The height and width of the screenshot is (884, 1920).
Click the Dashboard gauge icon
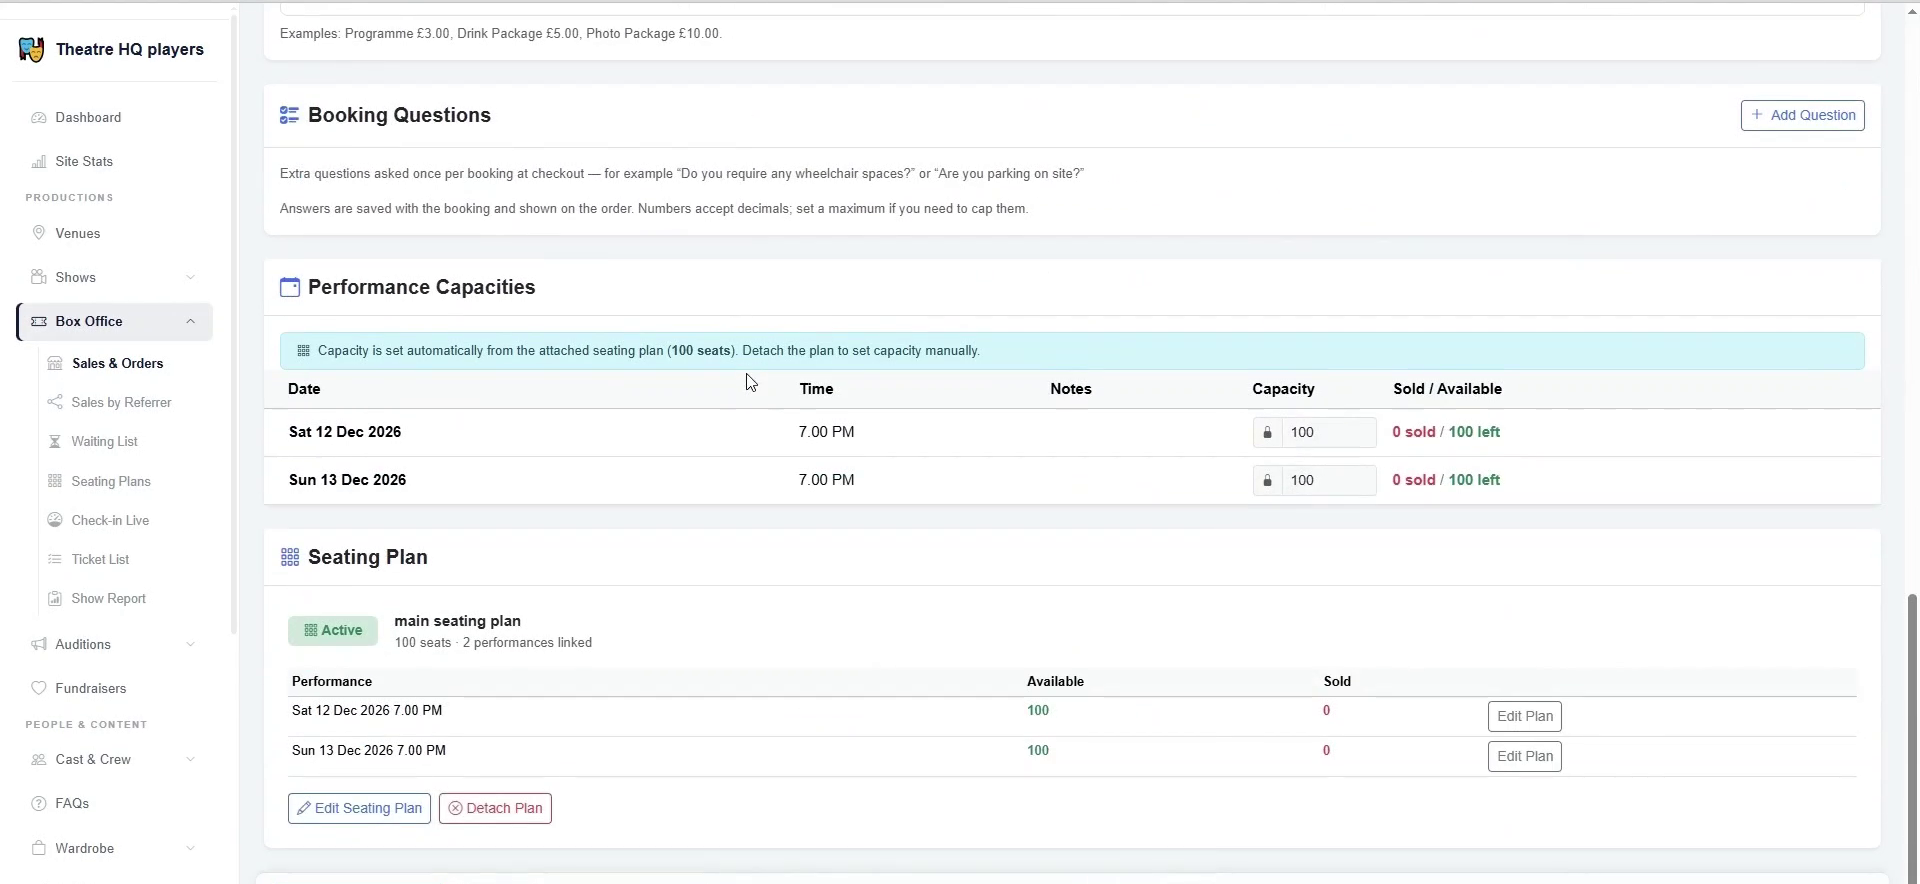click(39, 117)
